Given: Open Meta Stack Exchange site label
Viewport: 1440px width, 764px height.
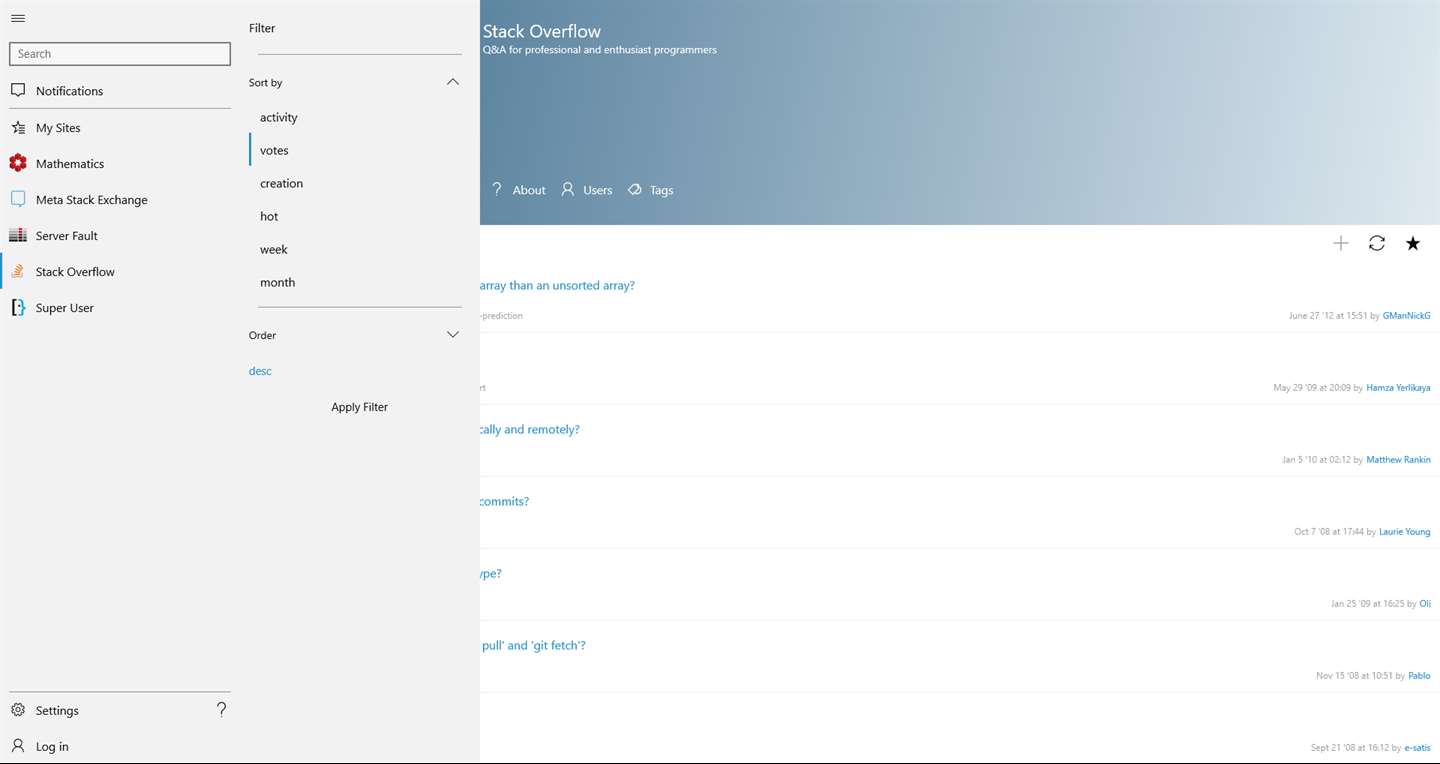Looking at the screenshot, I should point(91,200).
